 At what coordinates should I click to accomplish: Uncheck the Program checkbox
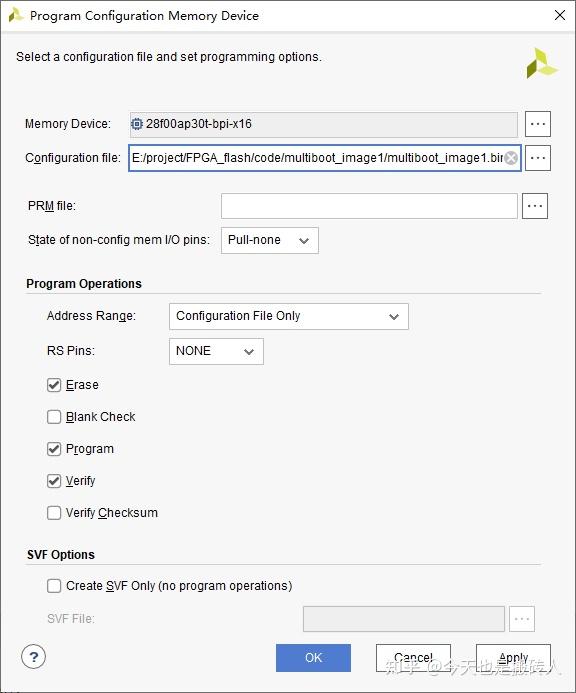click(54, 449)
